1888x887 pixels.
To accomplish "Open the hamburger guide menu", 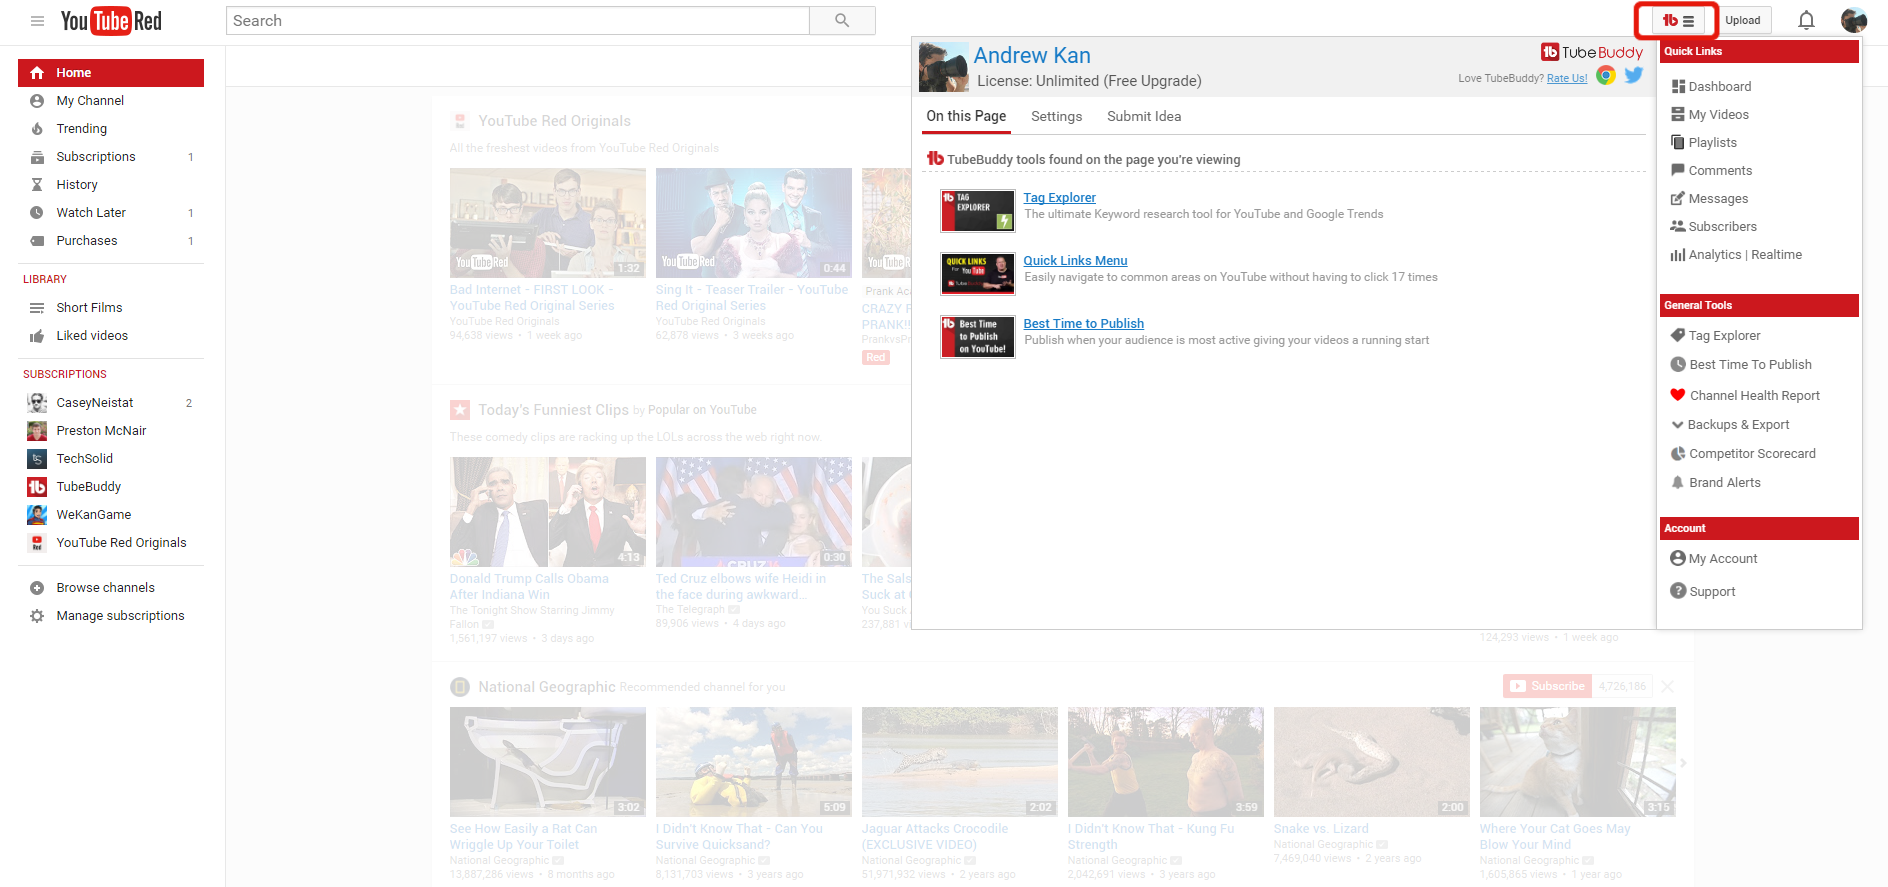I will click(x=37, y=21).
